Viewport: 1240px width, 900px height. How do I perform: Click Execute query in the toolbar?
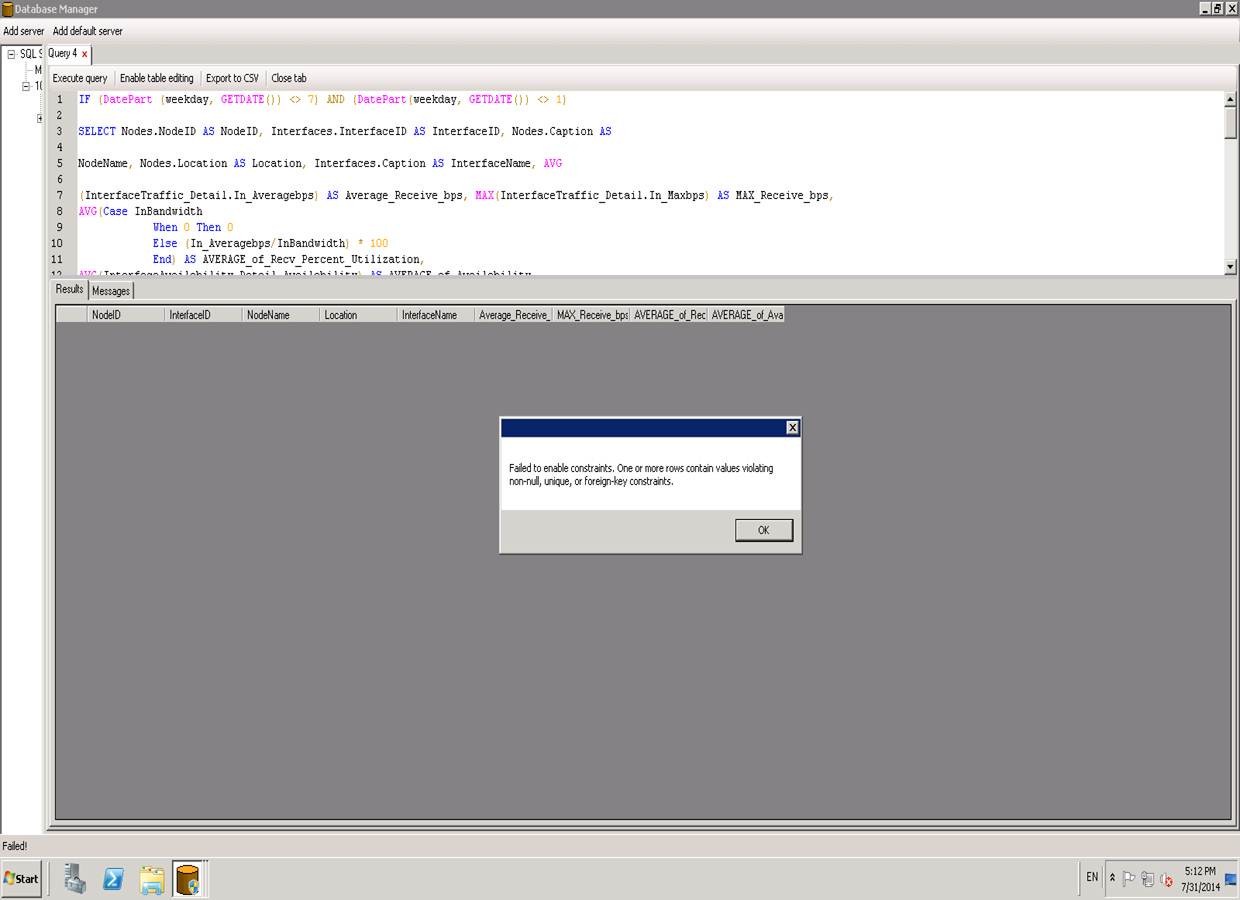point(80,78)
